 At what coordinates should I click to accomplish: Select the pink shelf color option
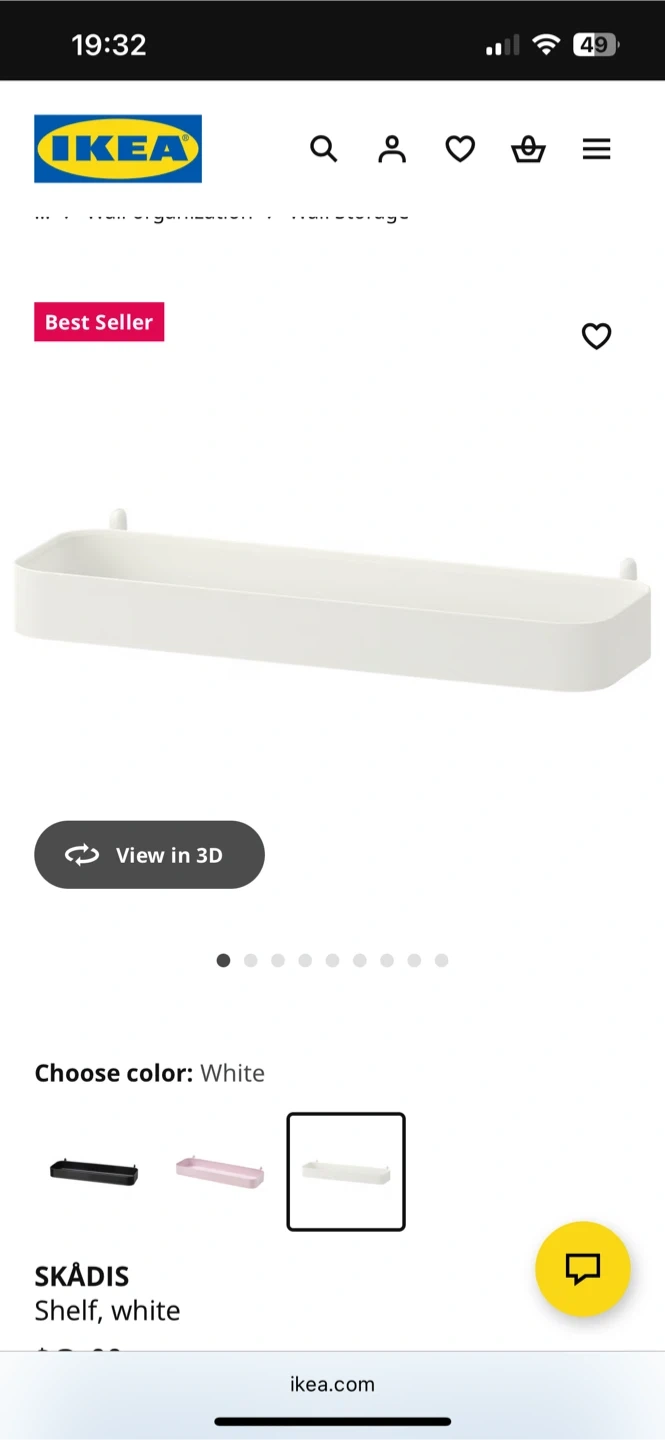pos(220,1171)
